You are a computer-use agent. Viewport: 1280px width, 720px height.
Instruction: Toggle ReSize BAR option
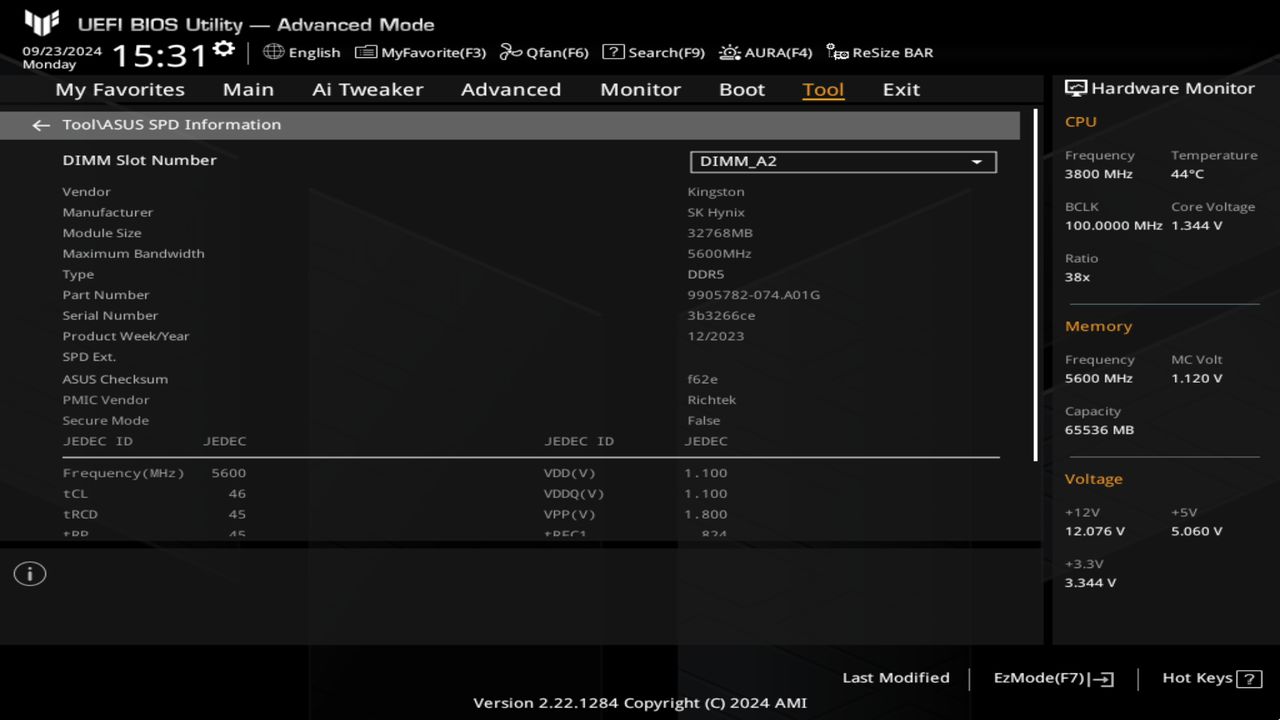tap(880, 52)
